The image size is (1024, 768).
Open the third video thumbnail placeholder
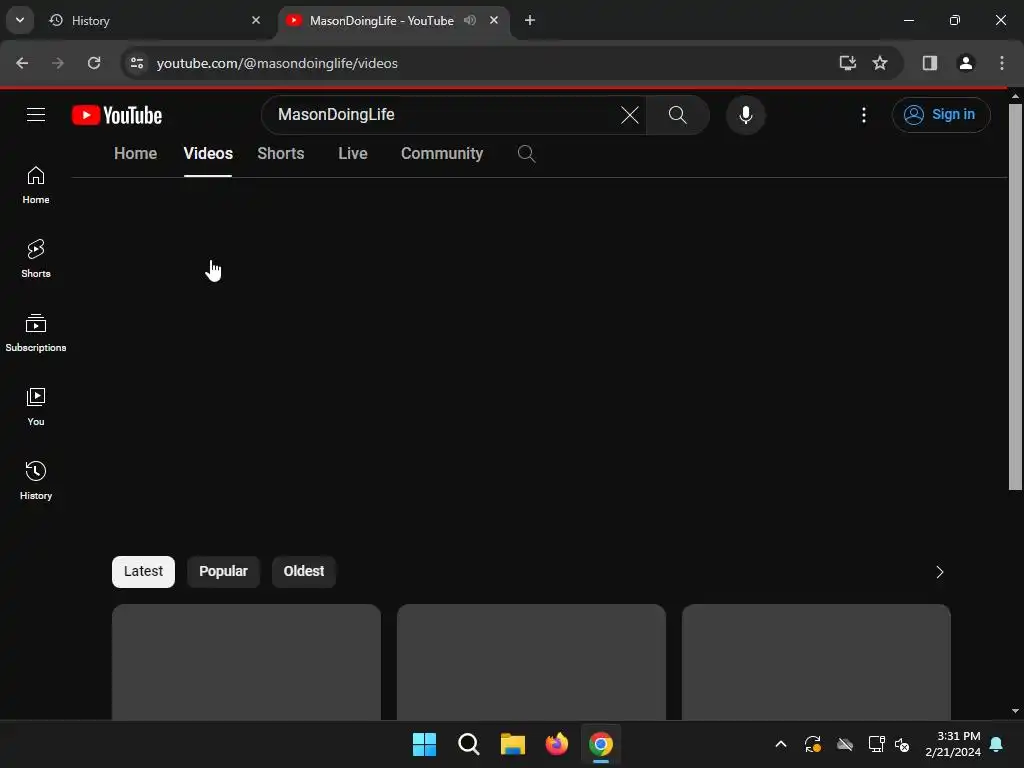(x=816, y=662)
